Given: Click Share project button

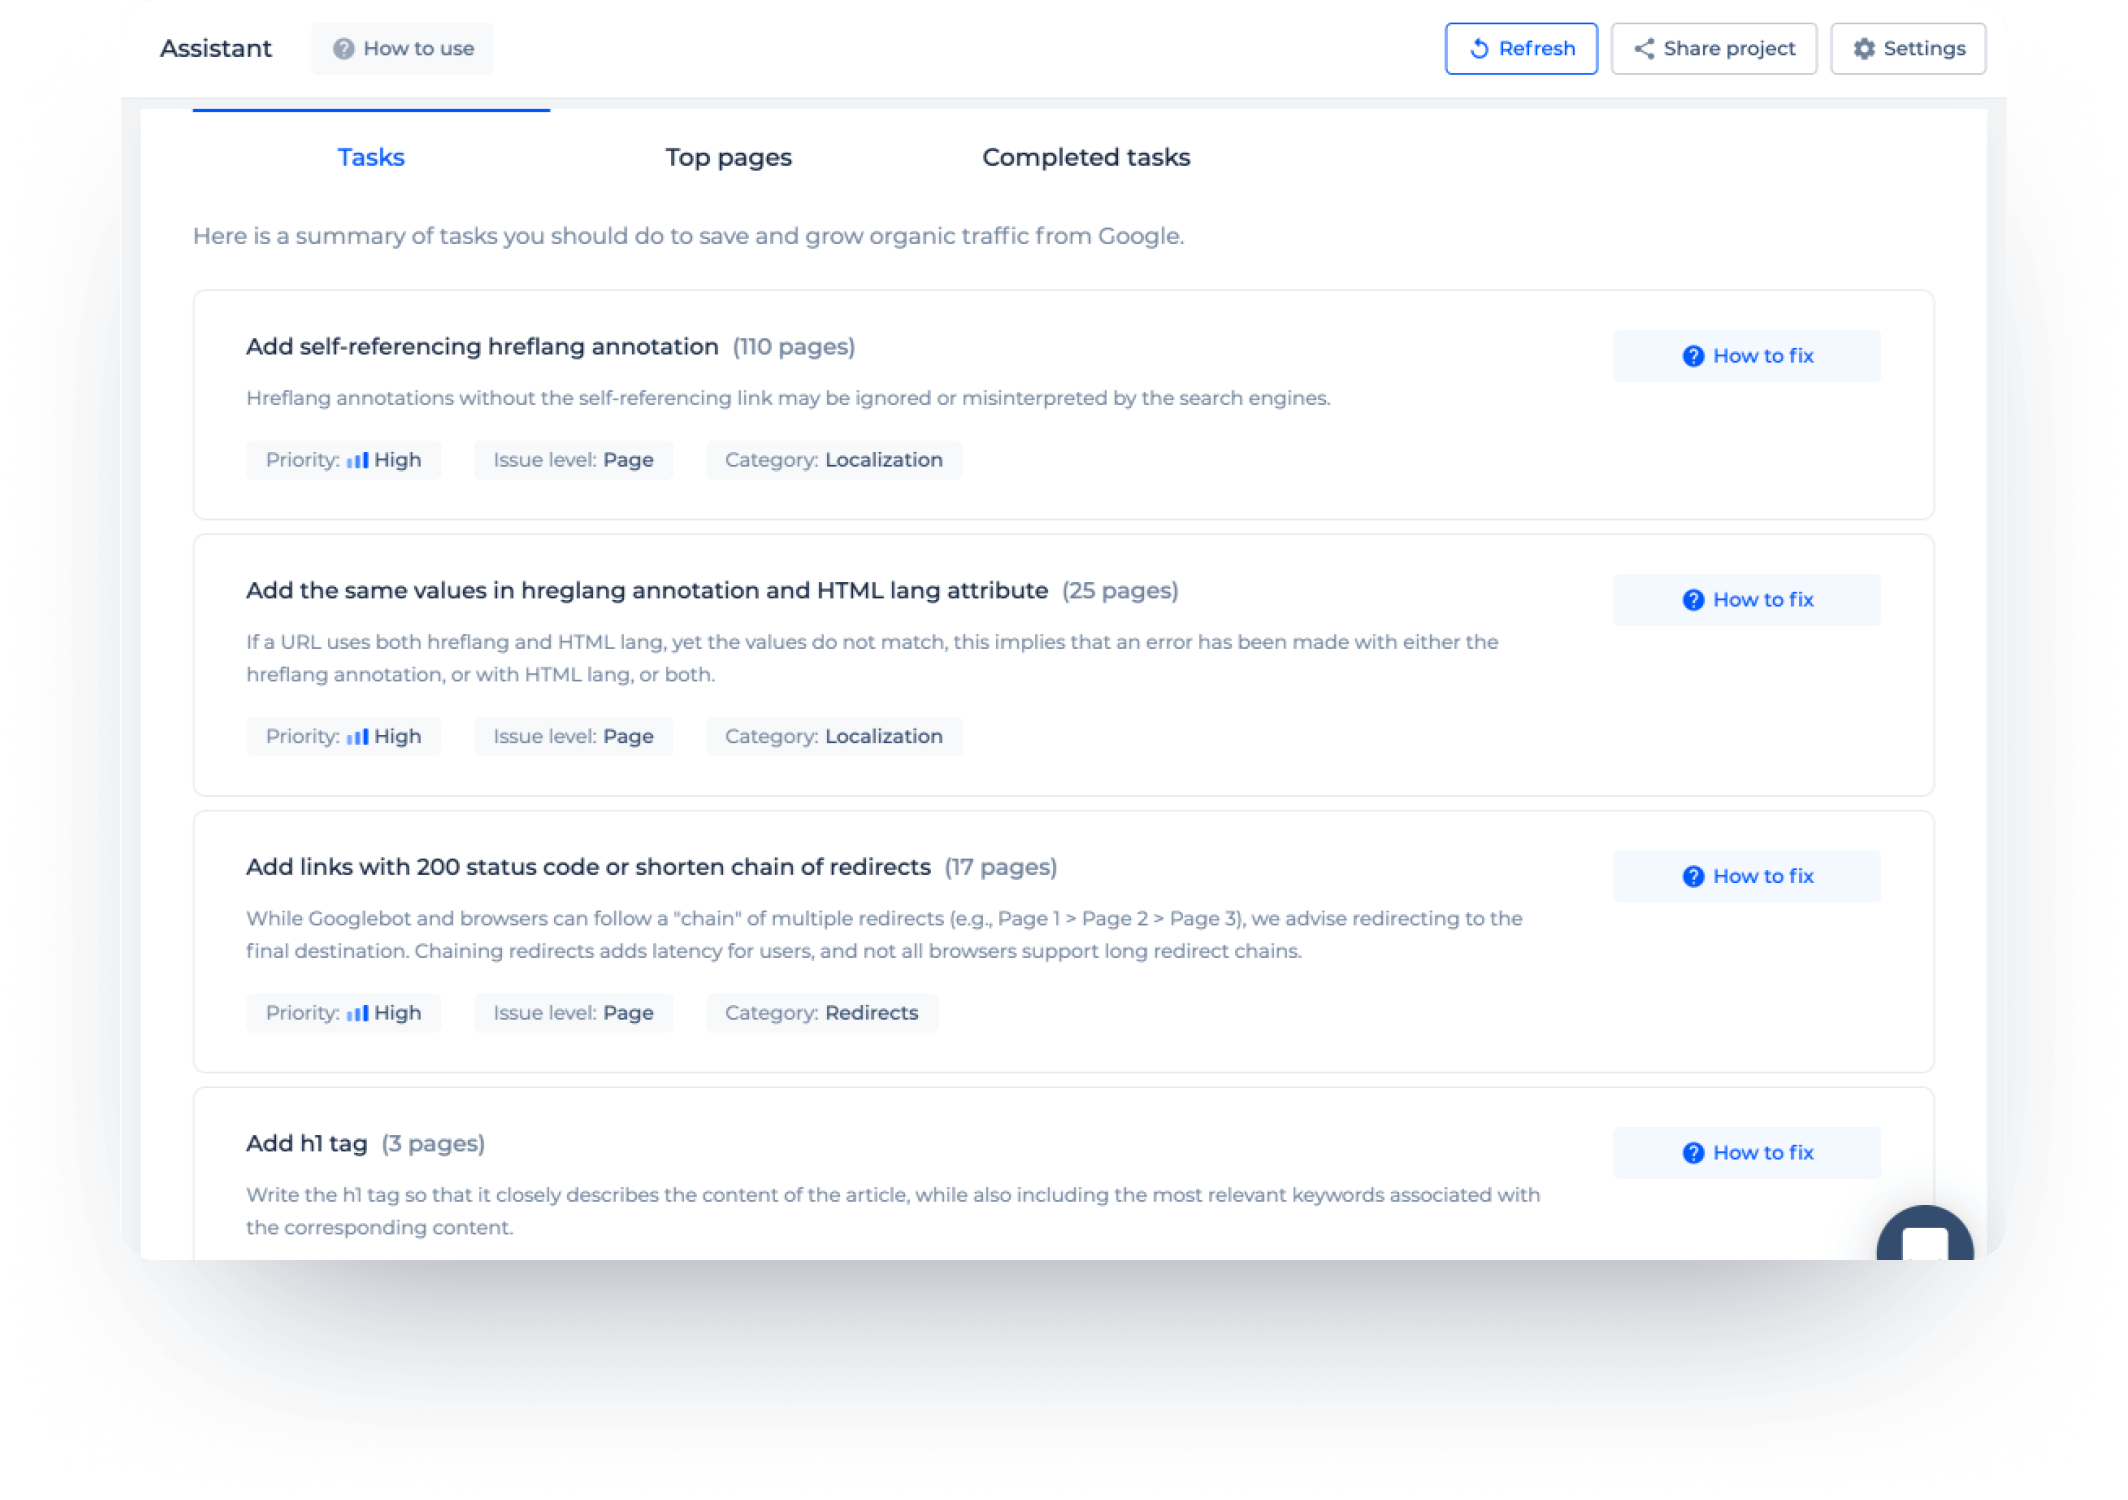Looking at the screenshot, I should click(x=1716, y=47).
